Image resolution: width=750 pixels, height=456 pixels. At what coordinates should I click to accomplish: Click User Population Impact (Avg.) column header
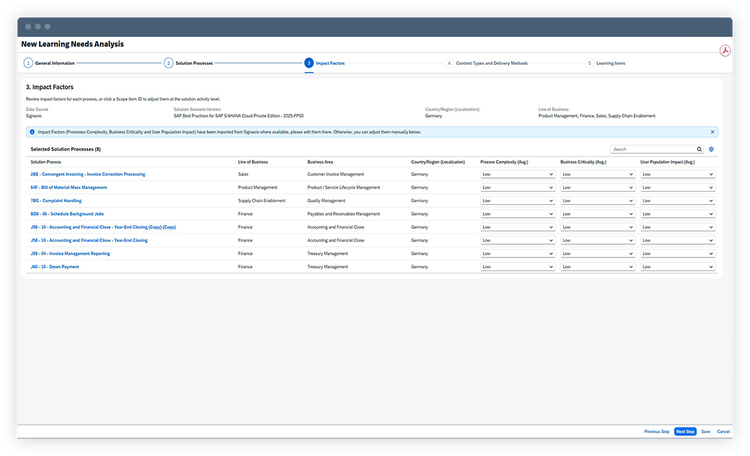coord(667,162)
